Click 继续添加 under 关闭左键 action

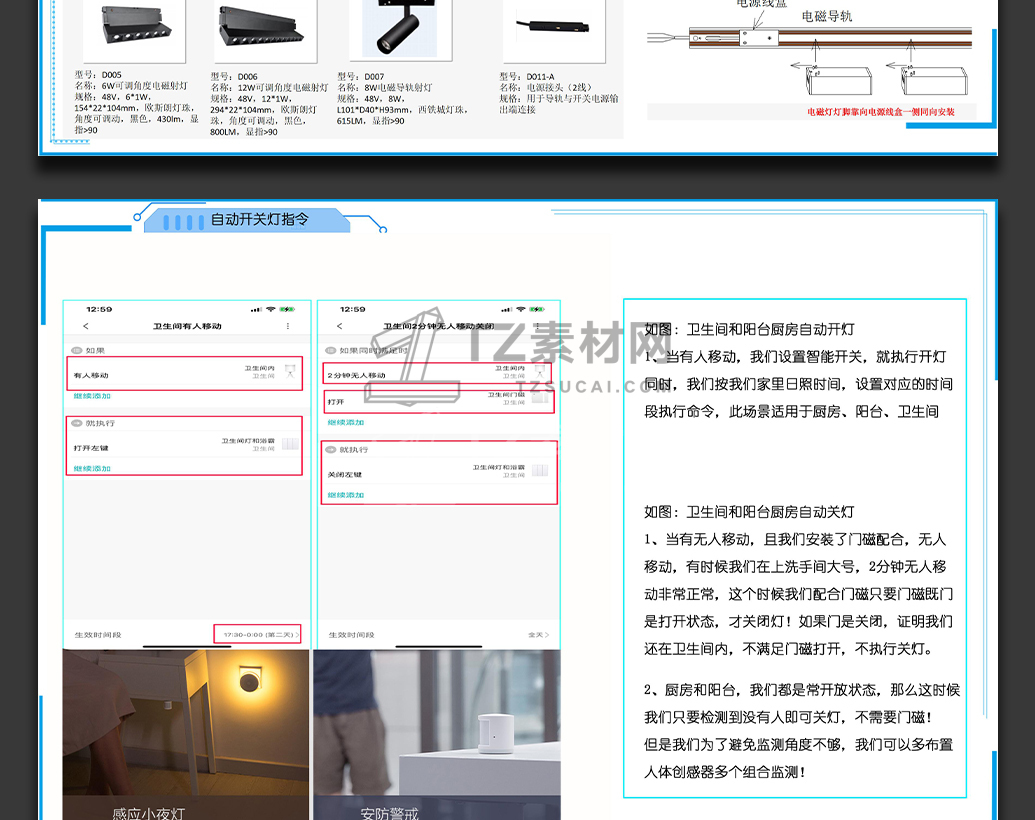345,495
